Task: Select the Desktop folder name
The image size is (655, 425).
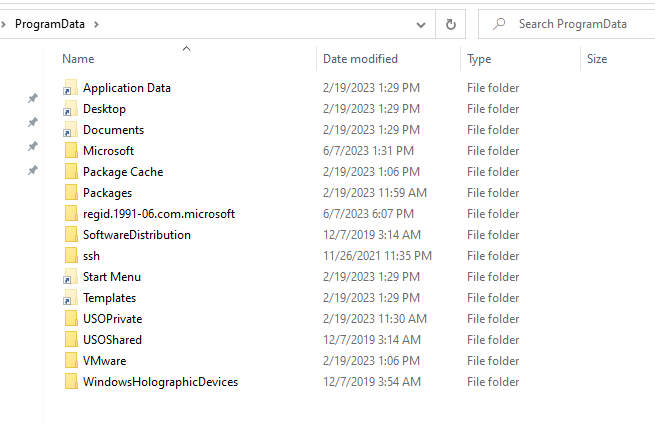Action: pyautogui.click(x=104, y=109)
